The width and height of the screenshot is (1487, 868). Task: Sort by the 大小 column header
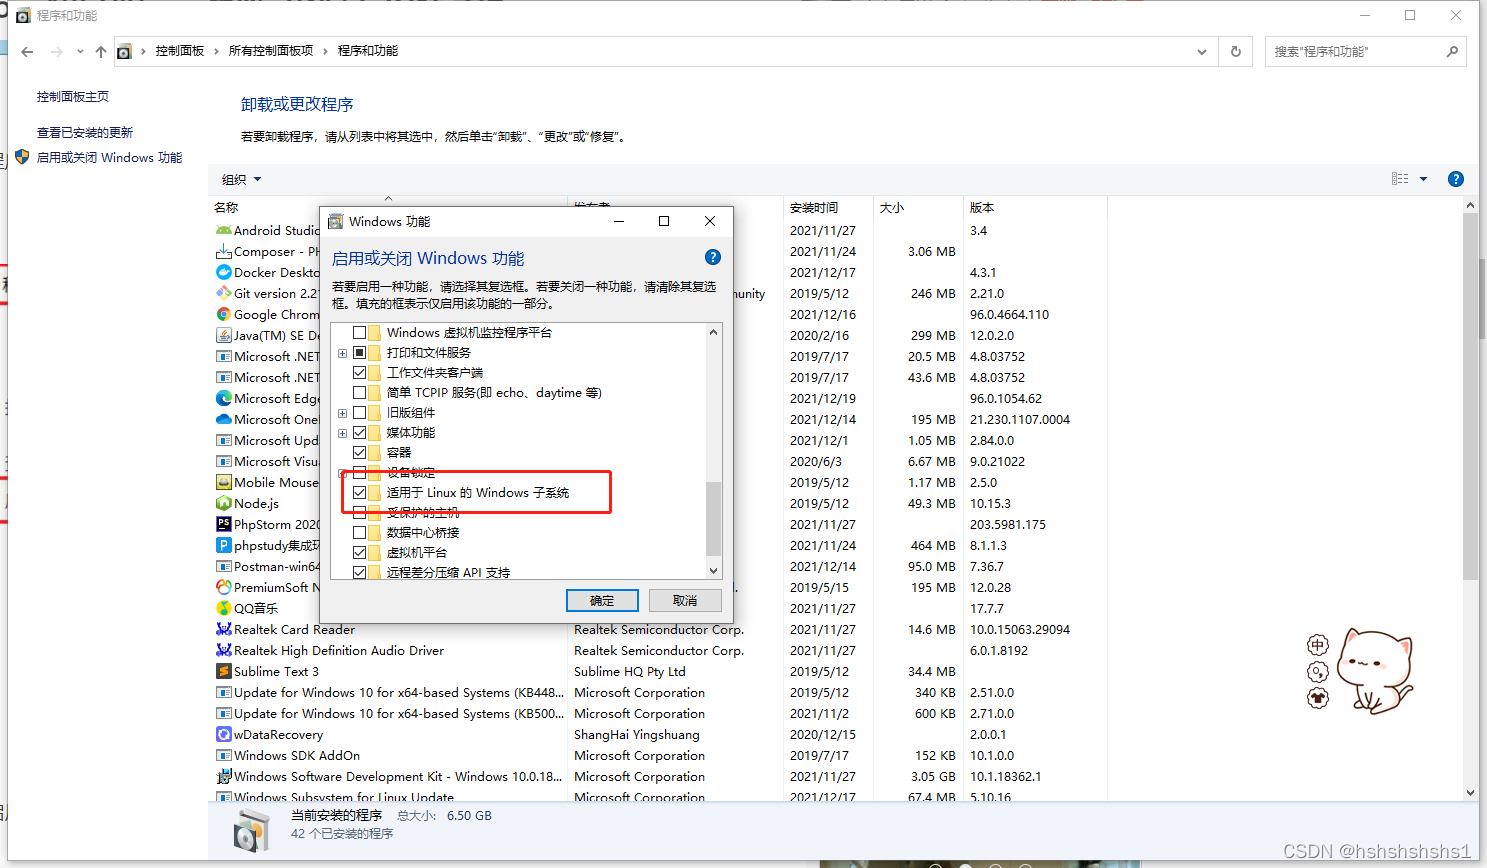[x=892, y=207]
